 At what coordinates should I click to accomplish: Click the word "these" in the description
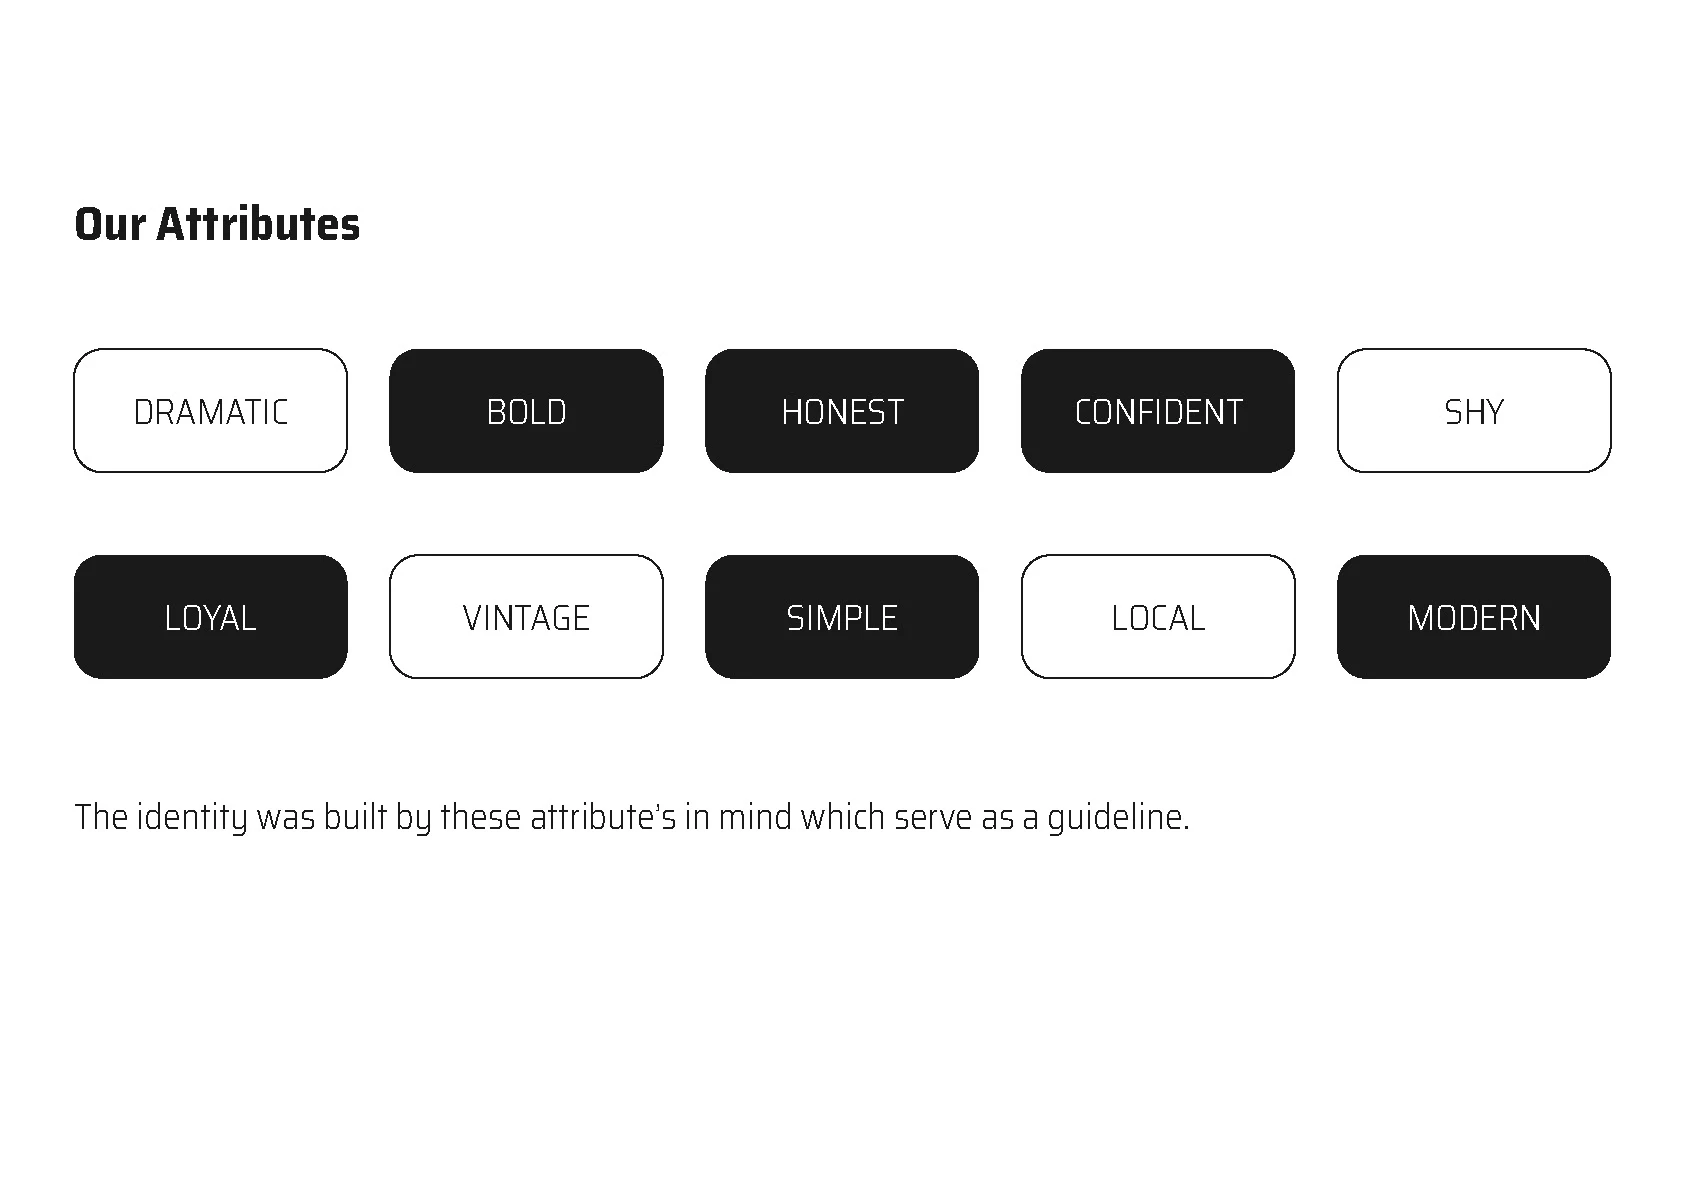click(x=480, y=818)
